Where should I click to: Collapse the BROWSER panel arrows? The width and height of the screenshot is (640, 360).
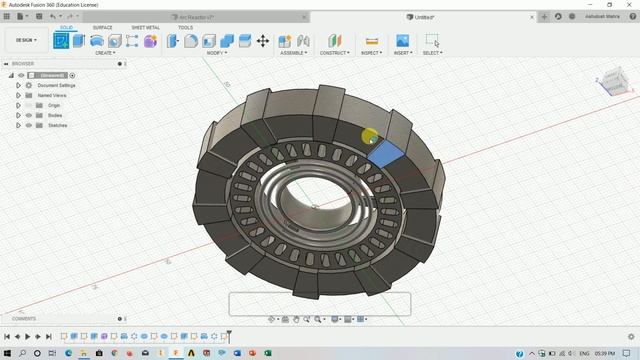click(6, 64)
